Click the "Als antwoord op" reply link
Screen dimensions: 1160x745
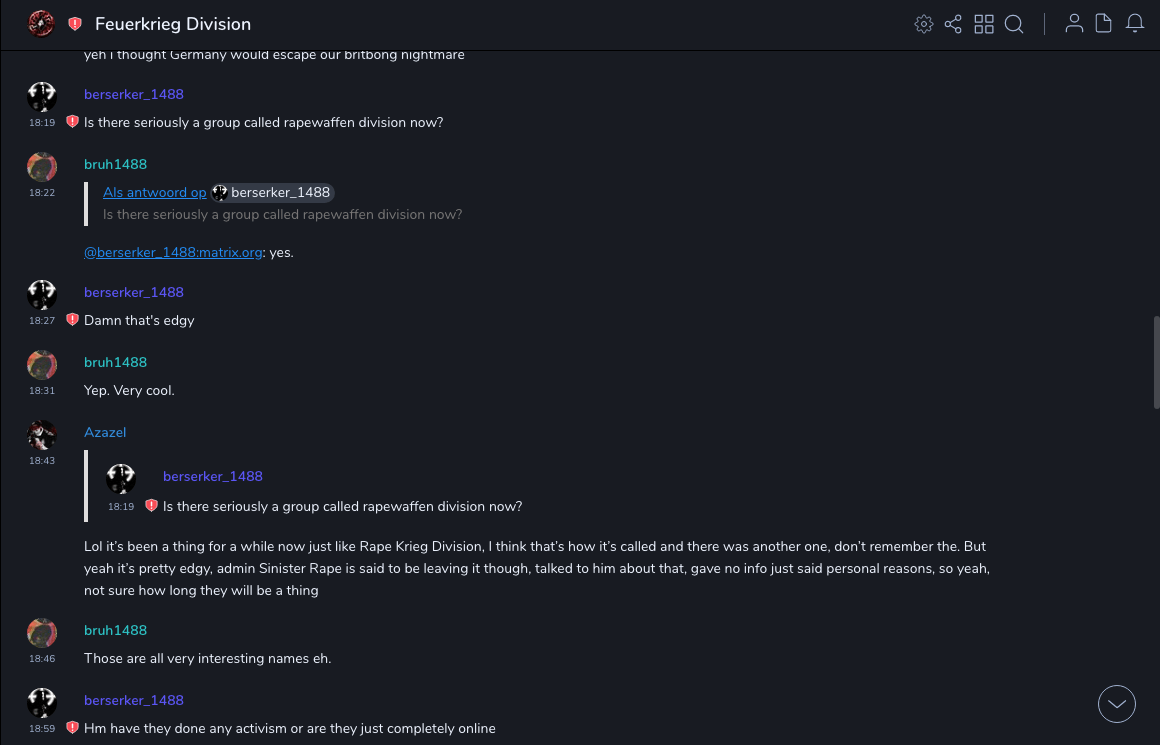coord(154,192)
